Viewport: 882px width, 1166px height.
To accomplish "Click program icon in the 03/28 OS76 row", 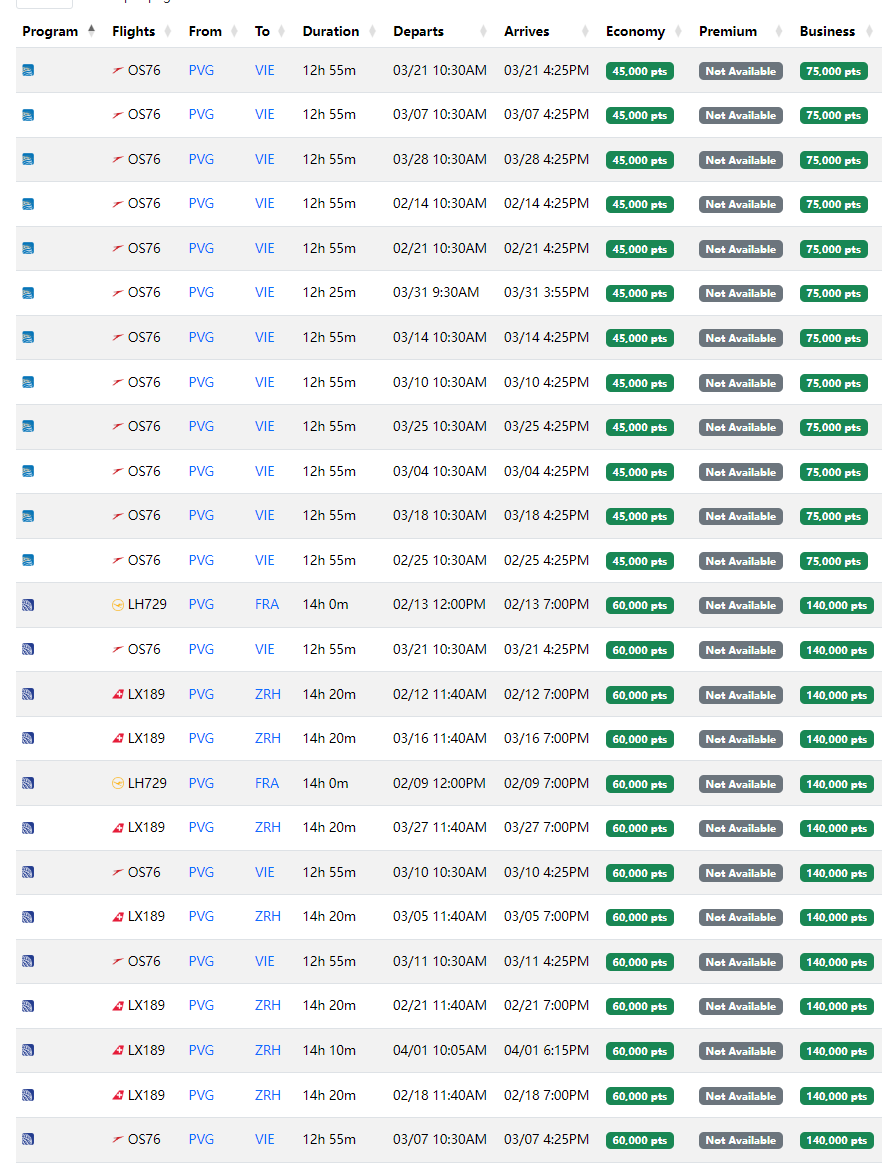I will click(28, 160).
